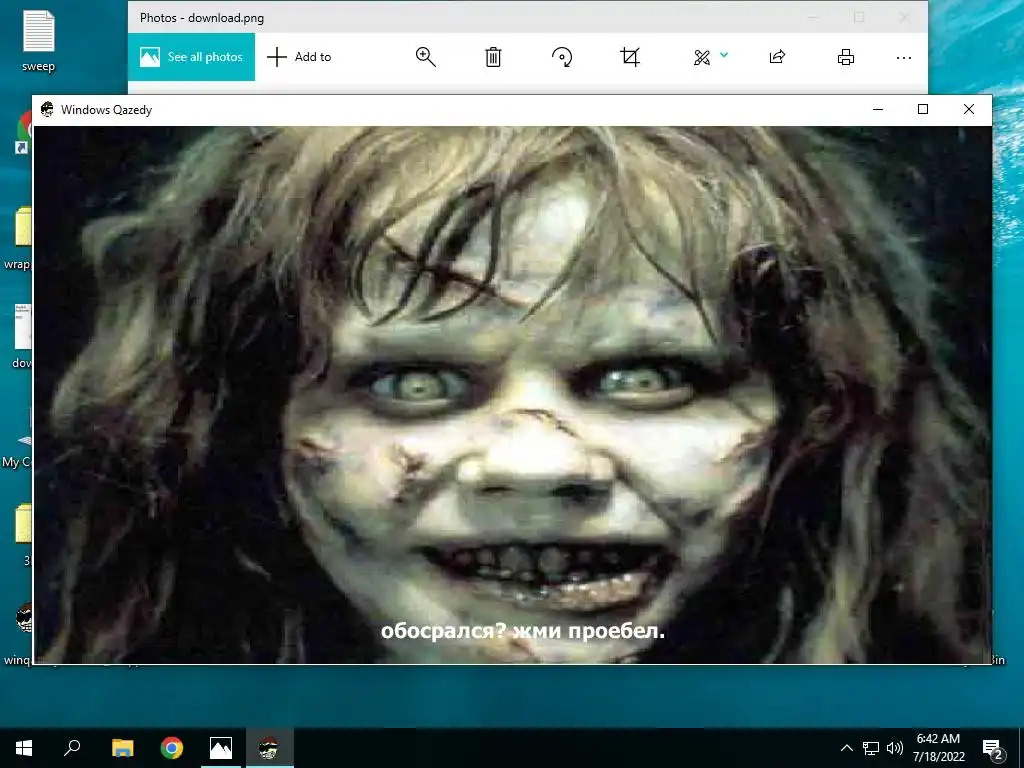1024x768 pixels.
Task: Open volume control tray icon
Action: (895, 748)
